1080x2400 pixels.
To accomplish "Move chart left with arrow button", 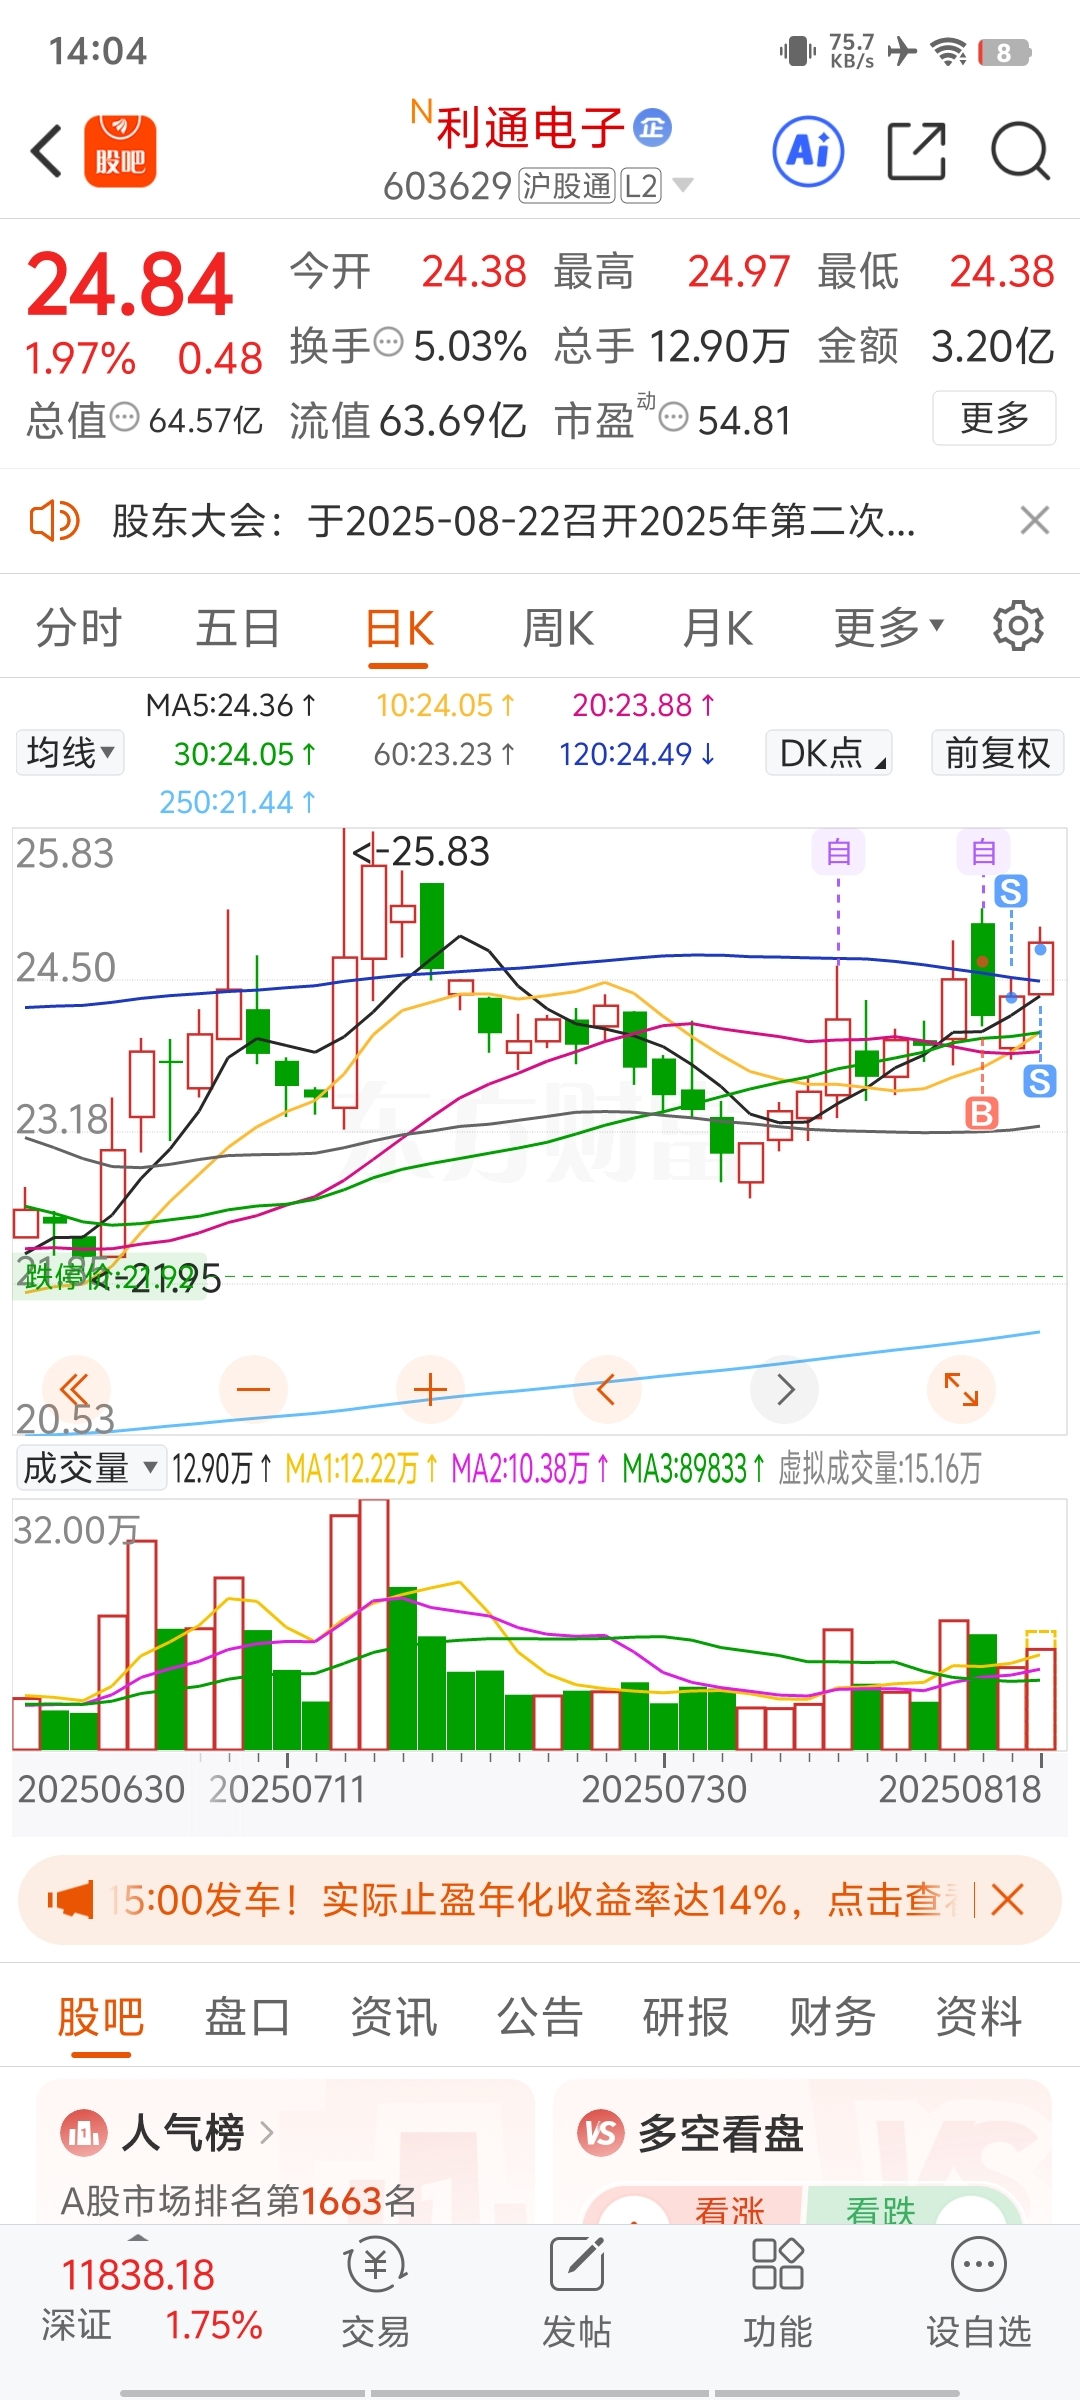I will click(606, 1389).
